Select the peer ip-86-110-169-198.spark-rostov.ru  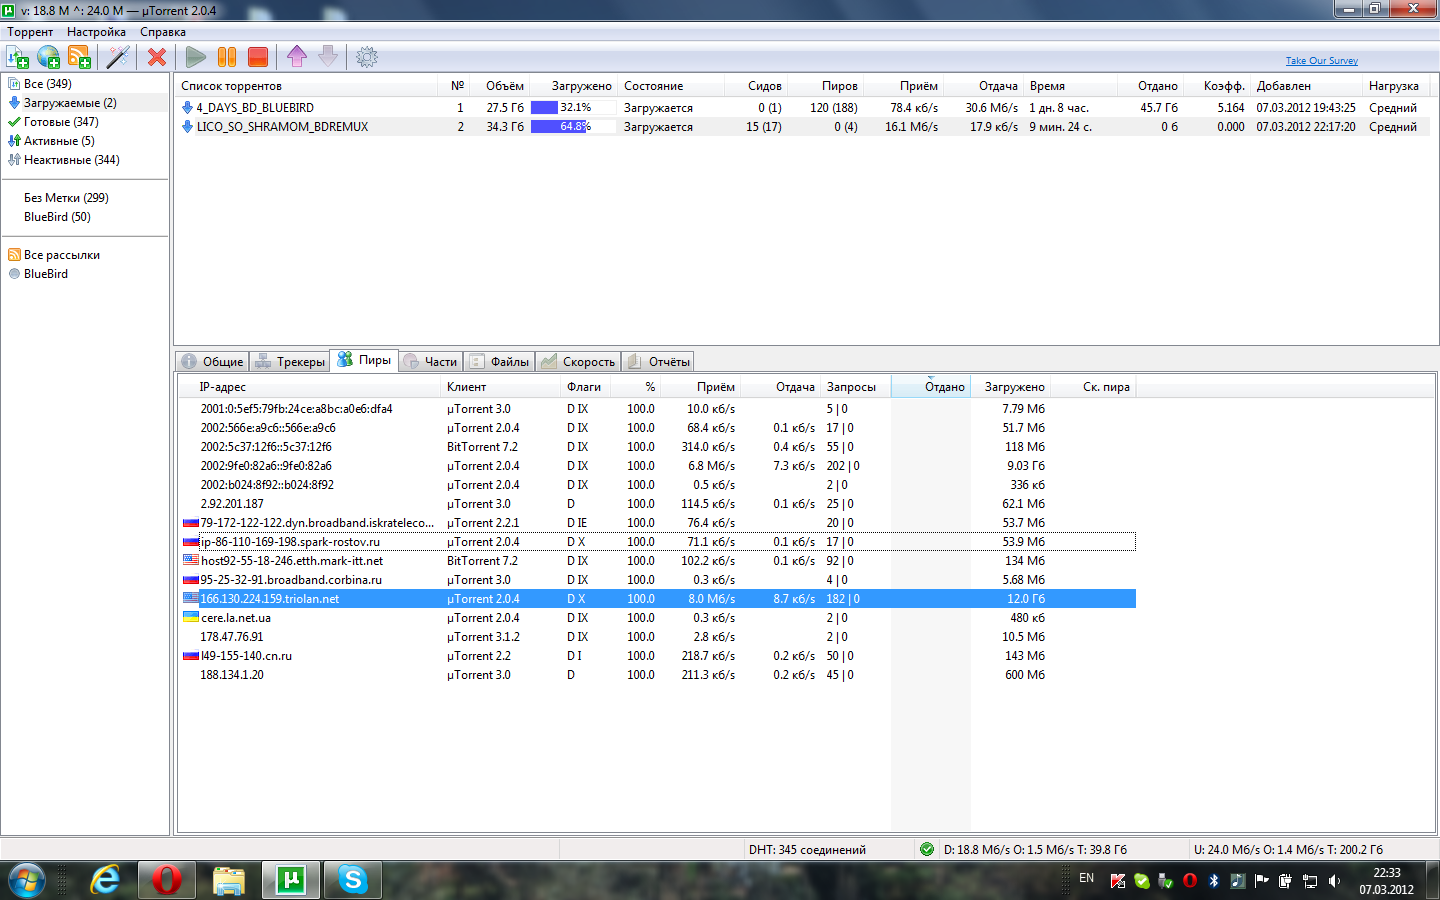[x=658, y=542]
